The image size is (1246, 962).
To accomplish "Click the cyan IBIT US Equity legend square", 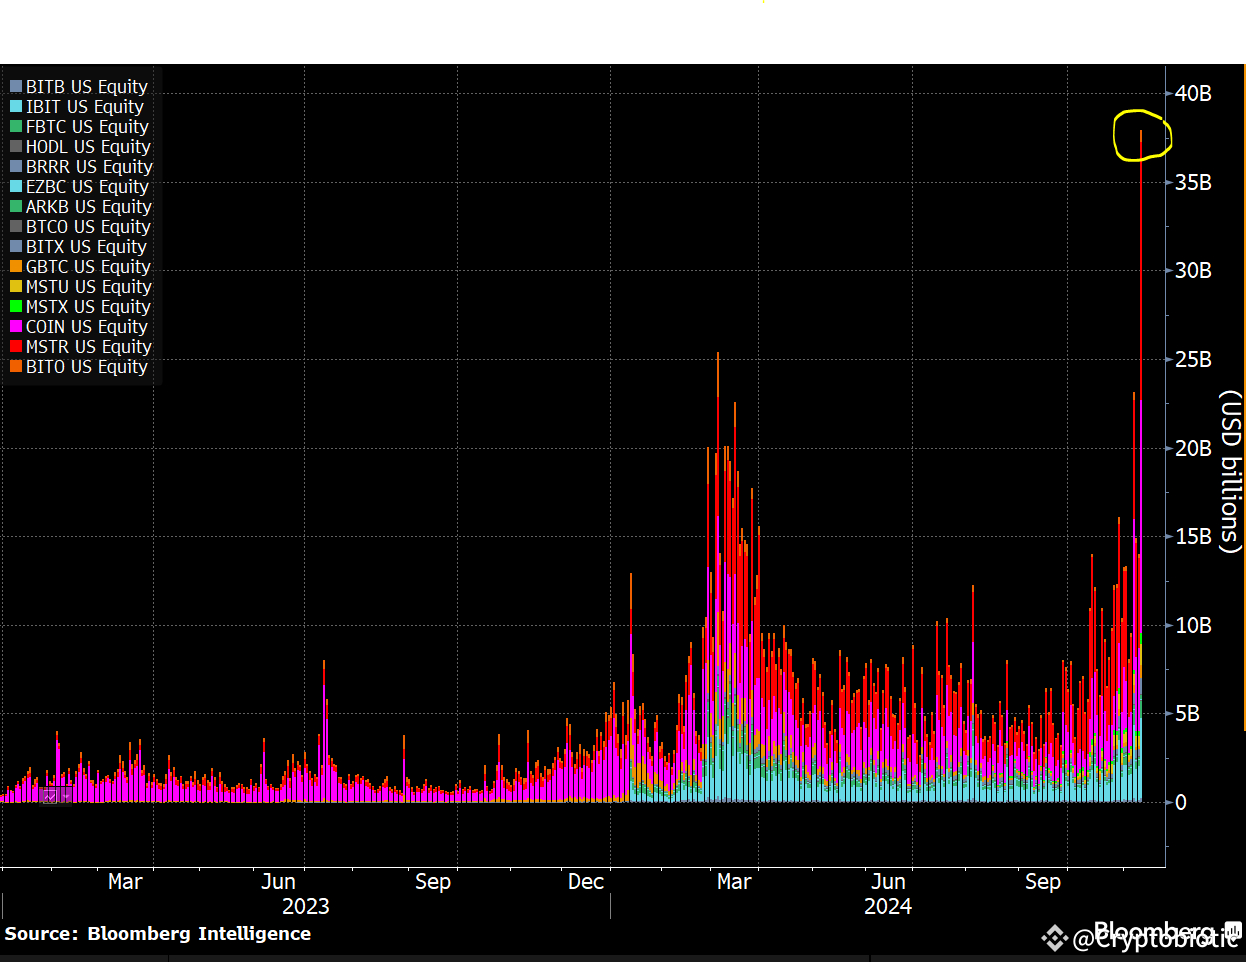I will click(x=16, y=107).
